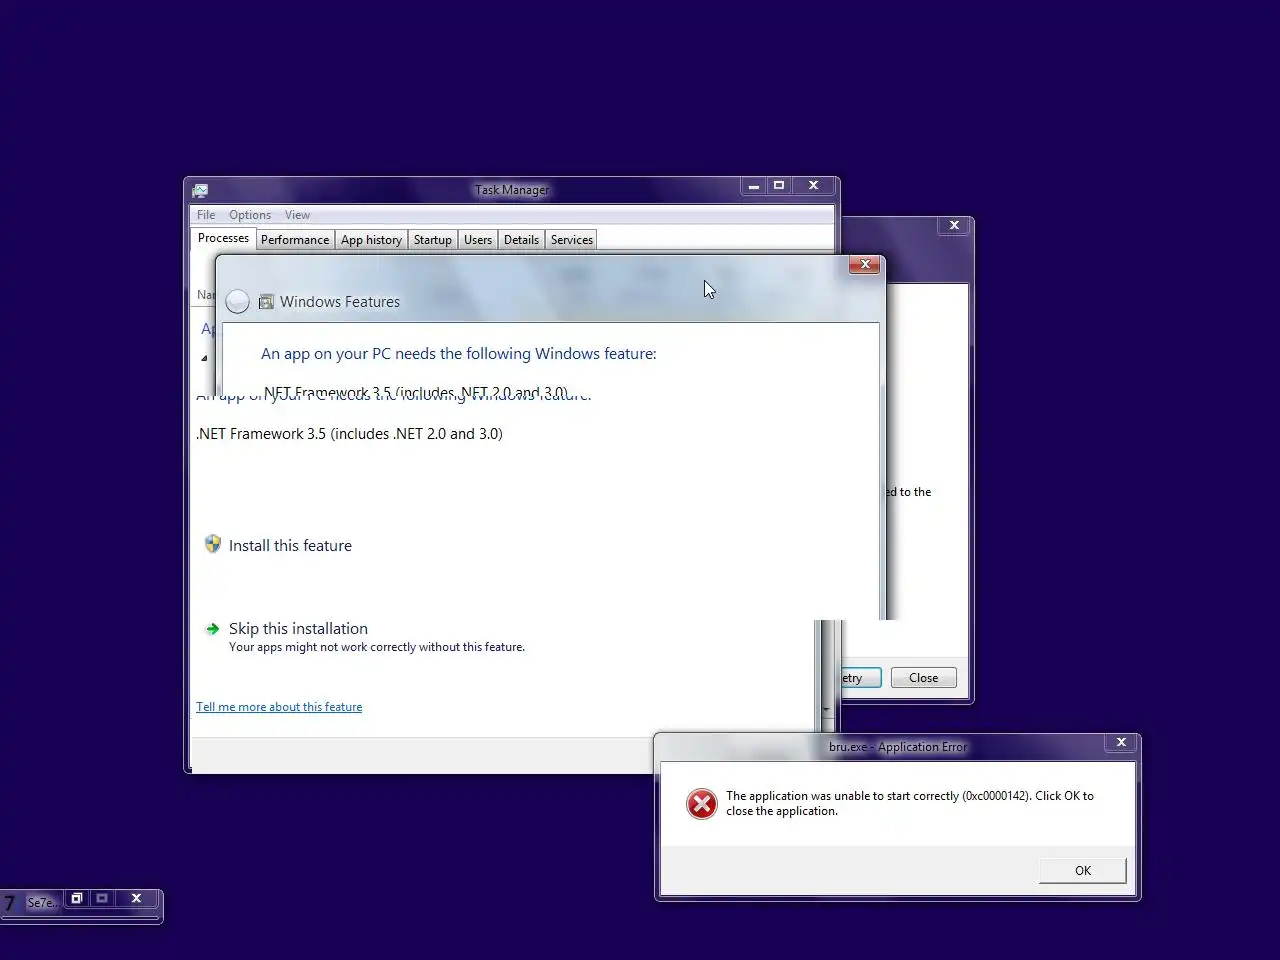This screenshot has width=1280, height=960.
Task: Close the Windows Features dialog
Action: tap(865, 264)
